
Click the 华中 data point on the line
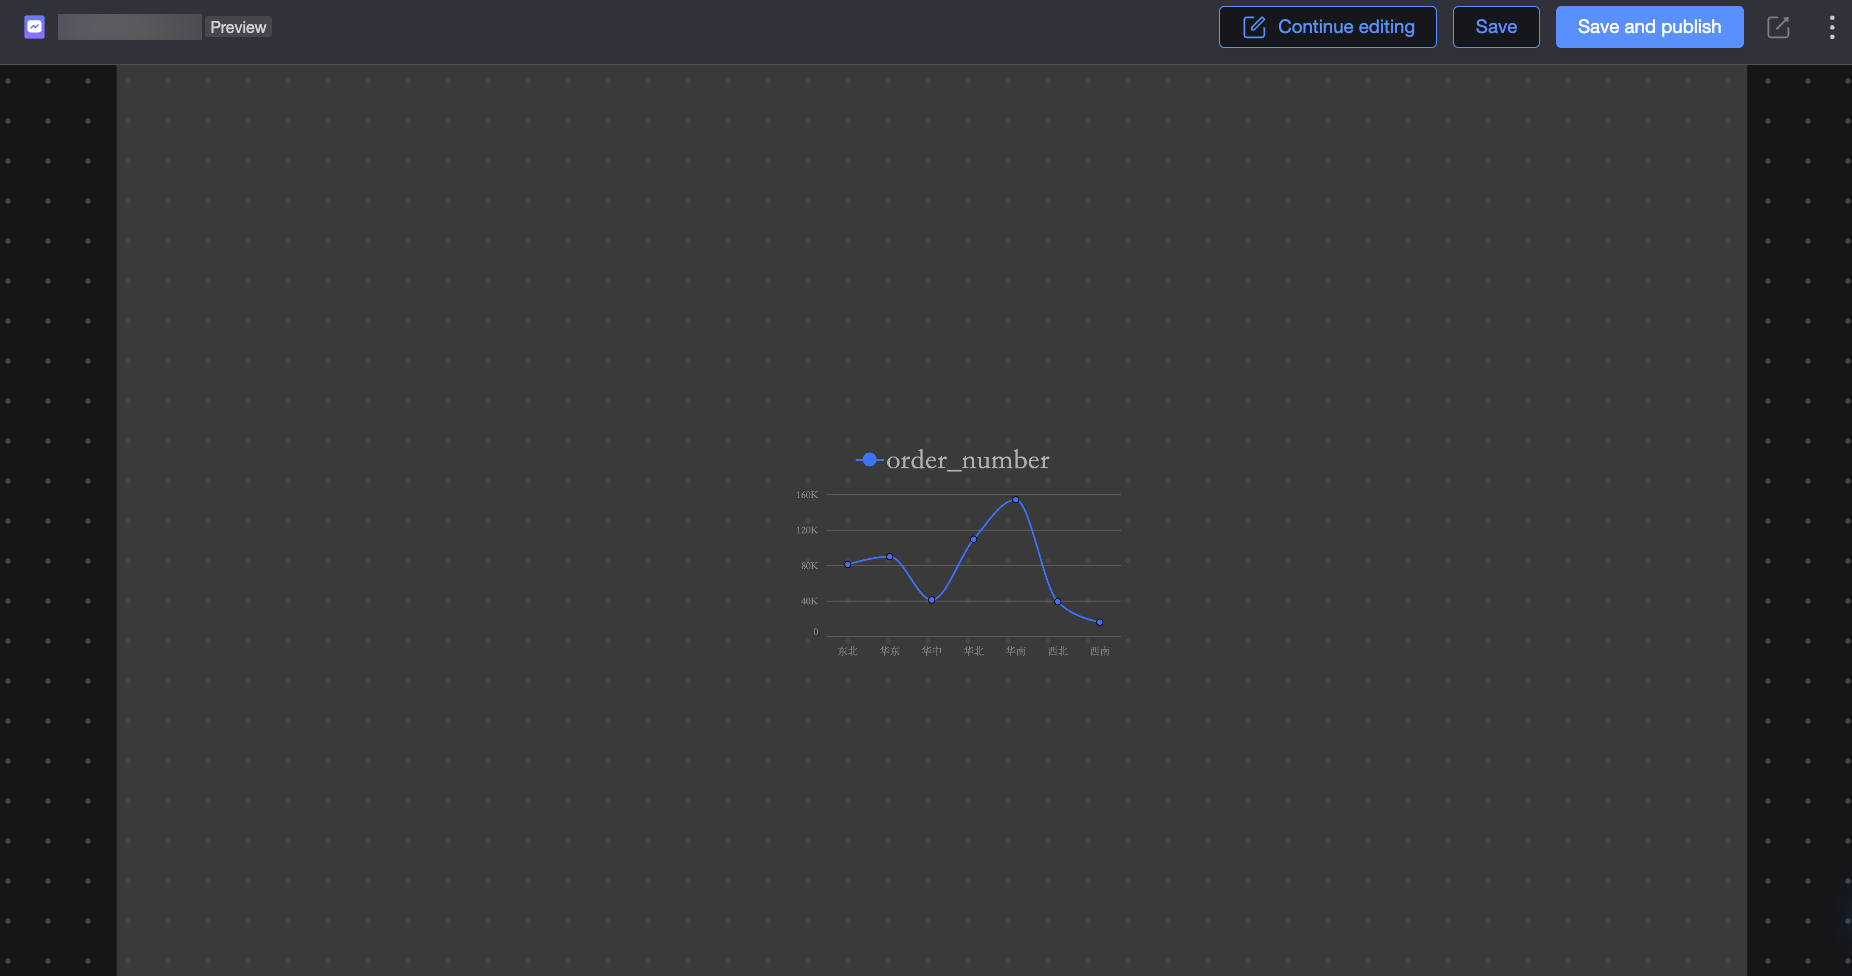(932, 600)
